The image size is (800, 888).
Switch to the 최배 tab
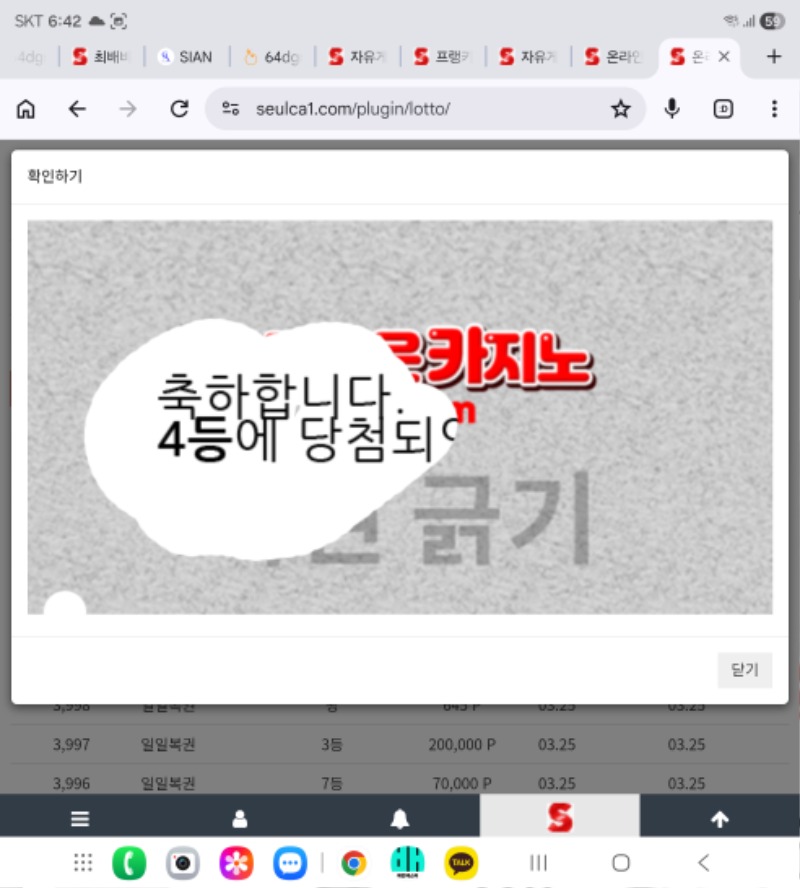[x=102, y=57]
